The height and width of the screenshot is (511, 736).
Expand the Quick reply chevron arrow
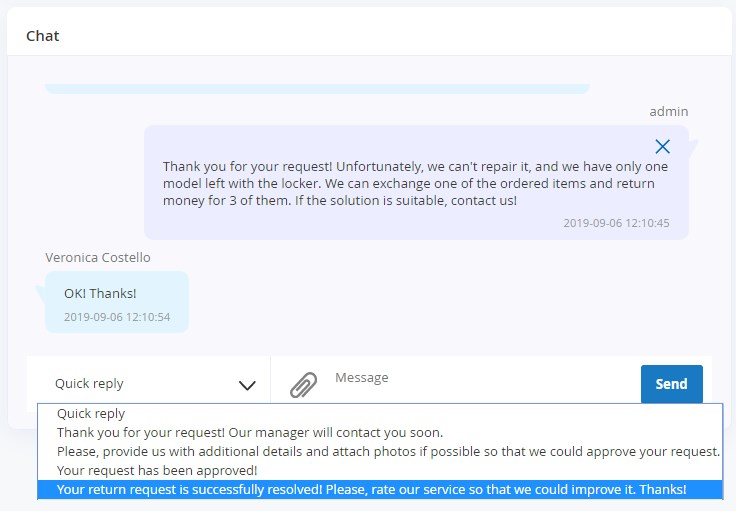click(x=247, y=385)
